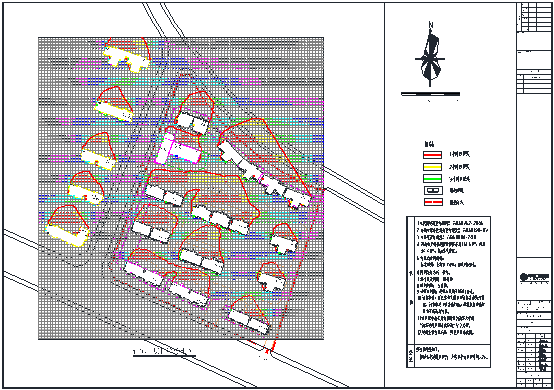
Task: Click the small remarks box under notes
Action: click(x=449, y=356)
